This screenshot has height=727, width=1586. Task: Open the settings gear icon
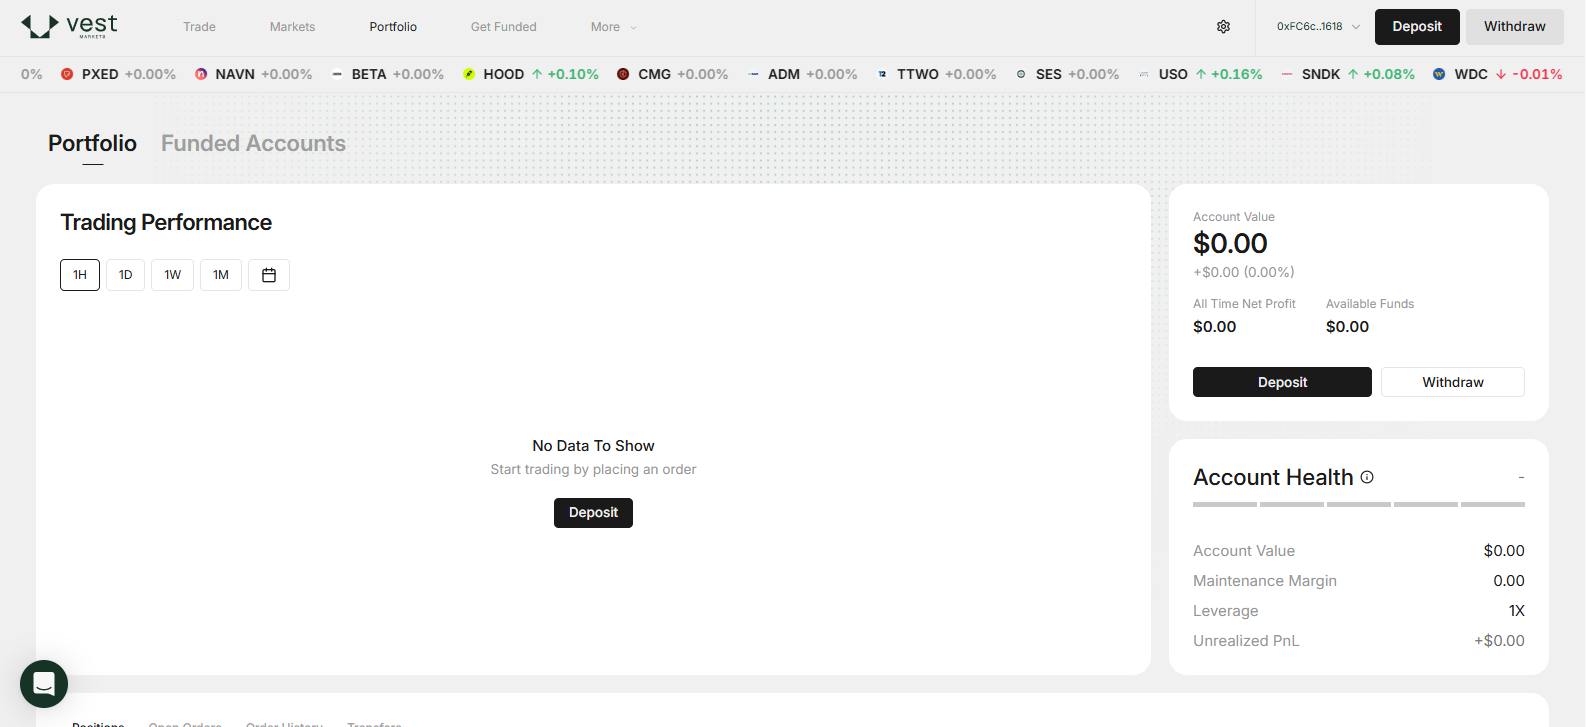pyautogui.click(x=1223, y=27)
